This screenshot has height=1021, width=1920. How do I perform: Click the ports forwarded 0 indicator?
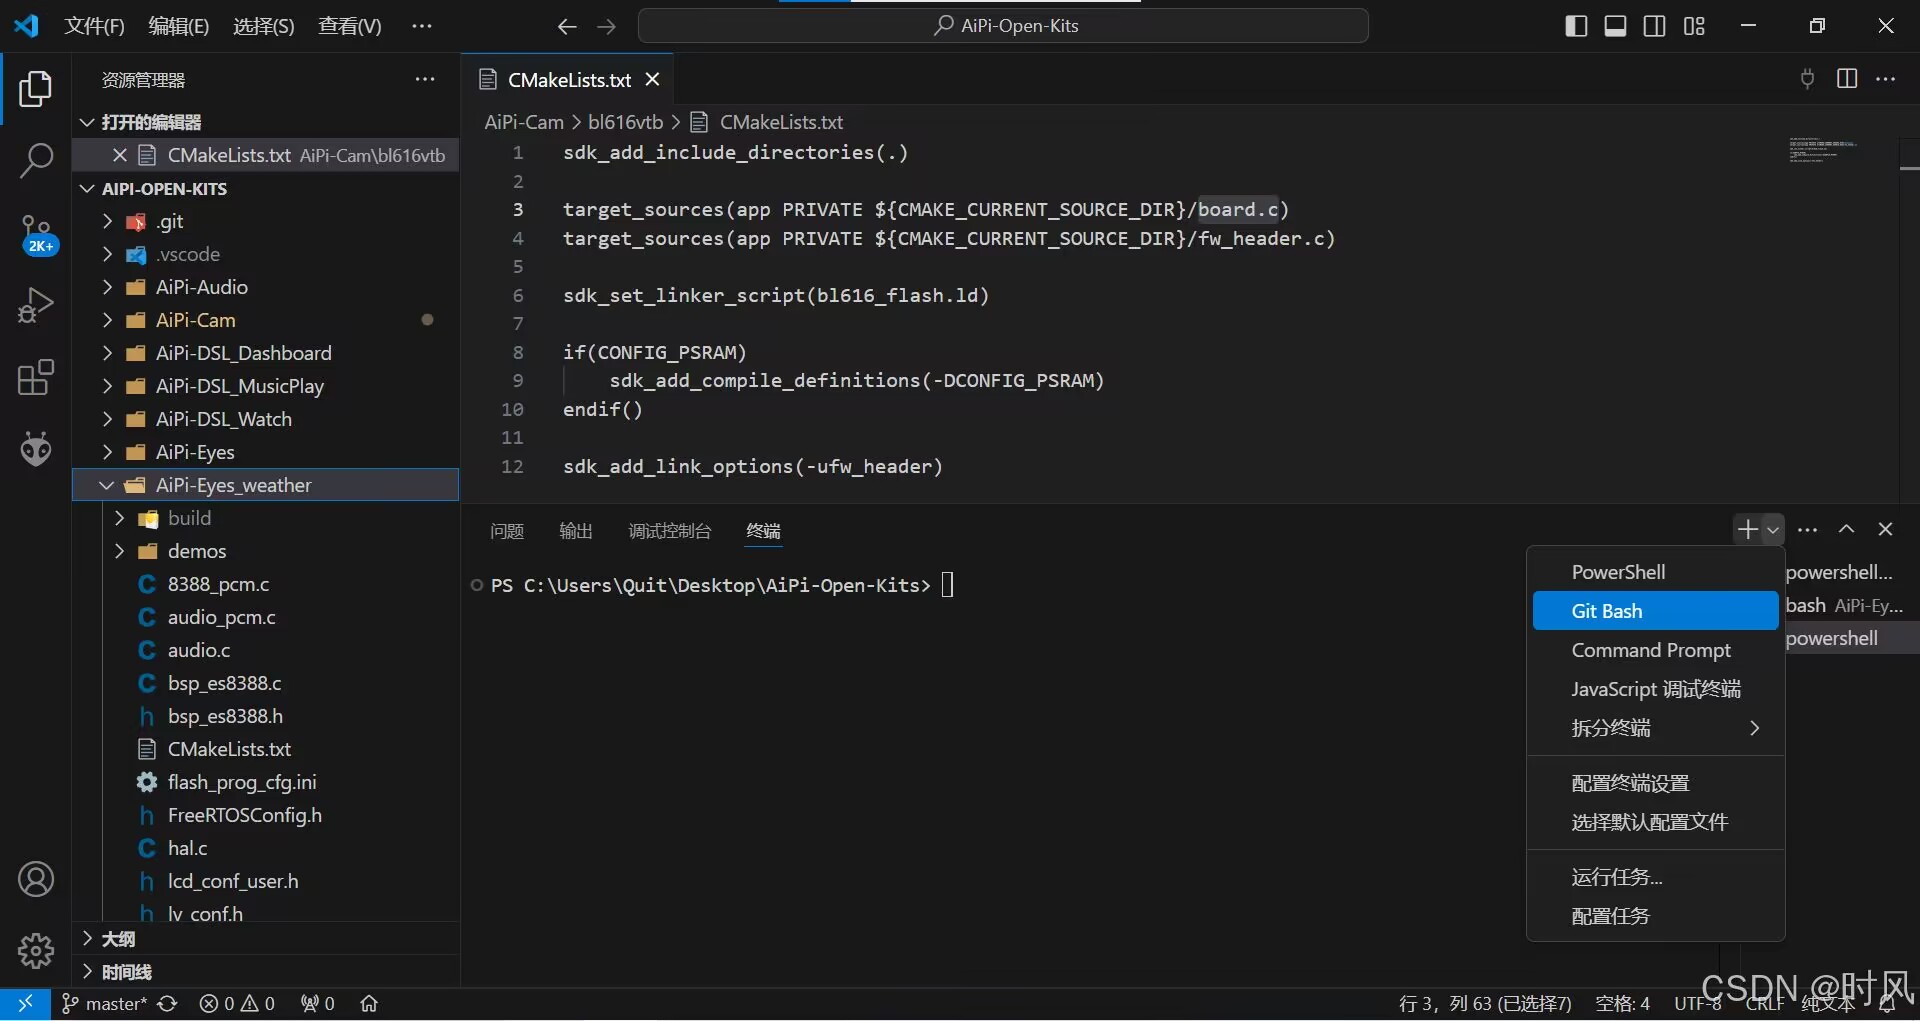tap(317, 1003)
